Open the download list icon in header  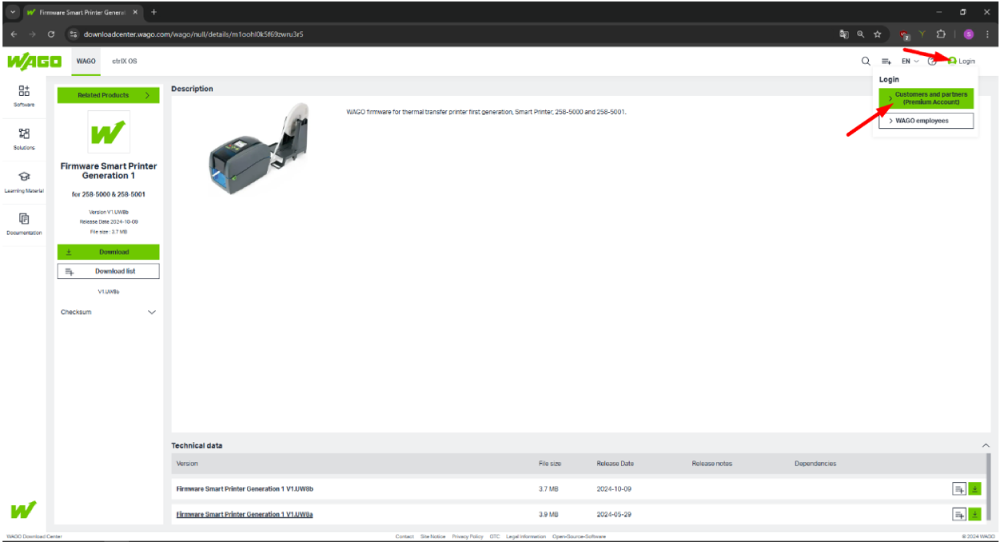point(886,61)
